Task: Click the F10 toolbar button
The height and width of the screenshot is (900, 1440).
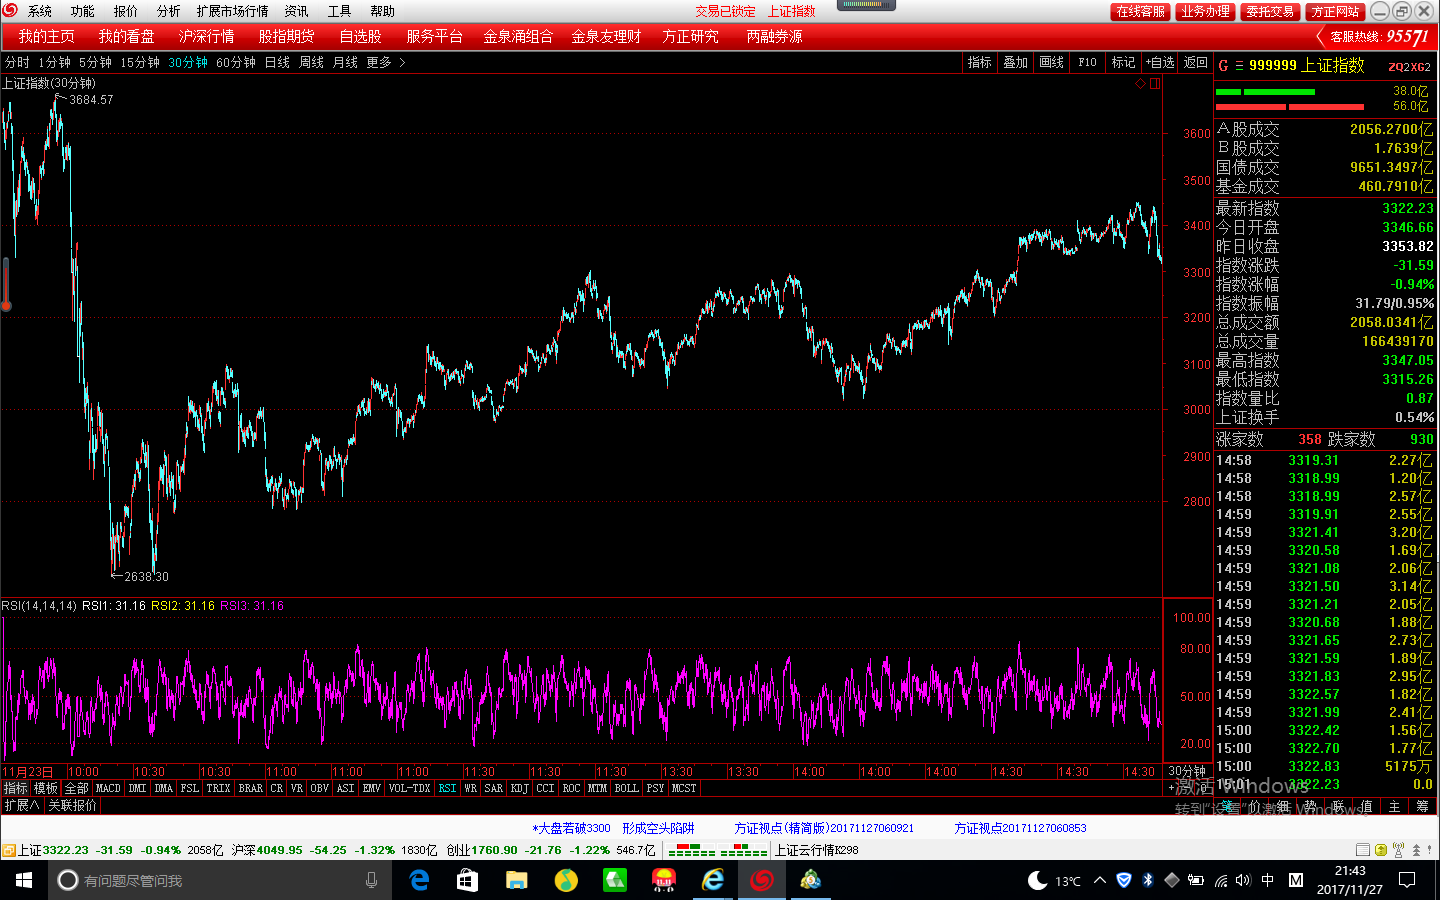Action: [x=1088, y=62]
